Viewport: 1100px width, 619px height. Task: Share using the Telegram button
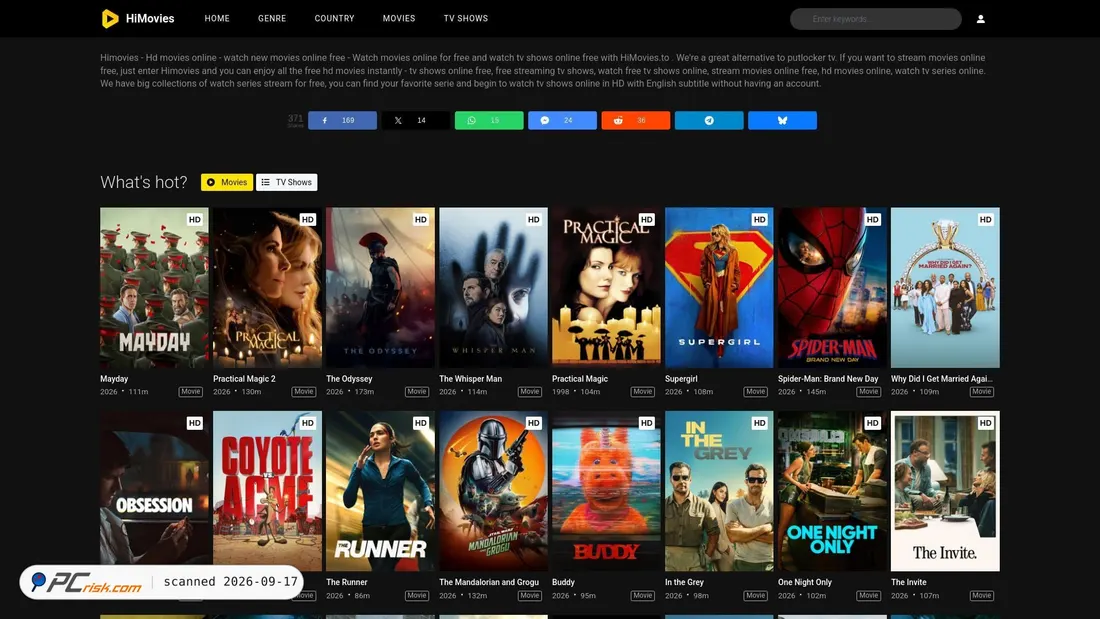pyautogui.click(x=709, y=121)
